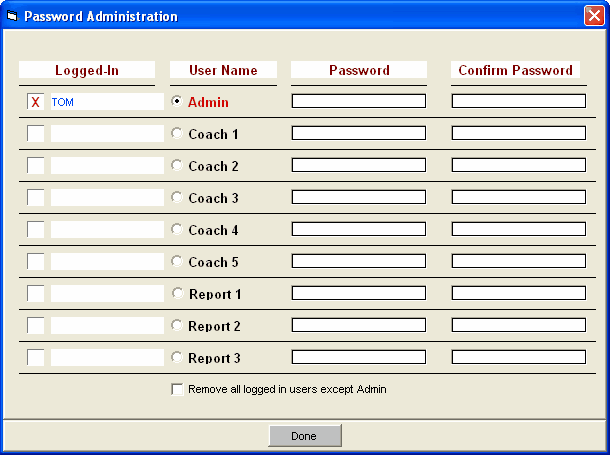The width and height of the screenshot is (610, 455).
Task: Uncheck the logged-in X box for Admin
Action: pyautogui.click(x=35, y=102)
